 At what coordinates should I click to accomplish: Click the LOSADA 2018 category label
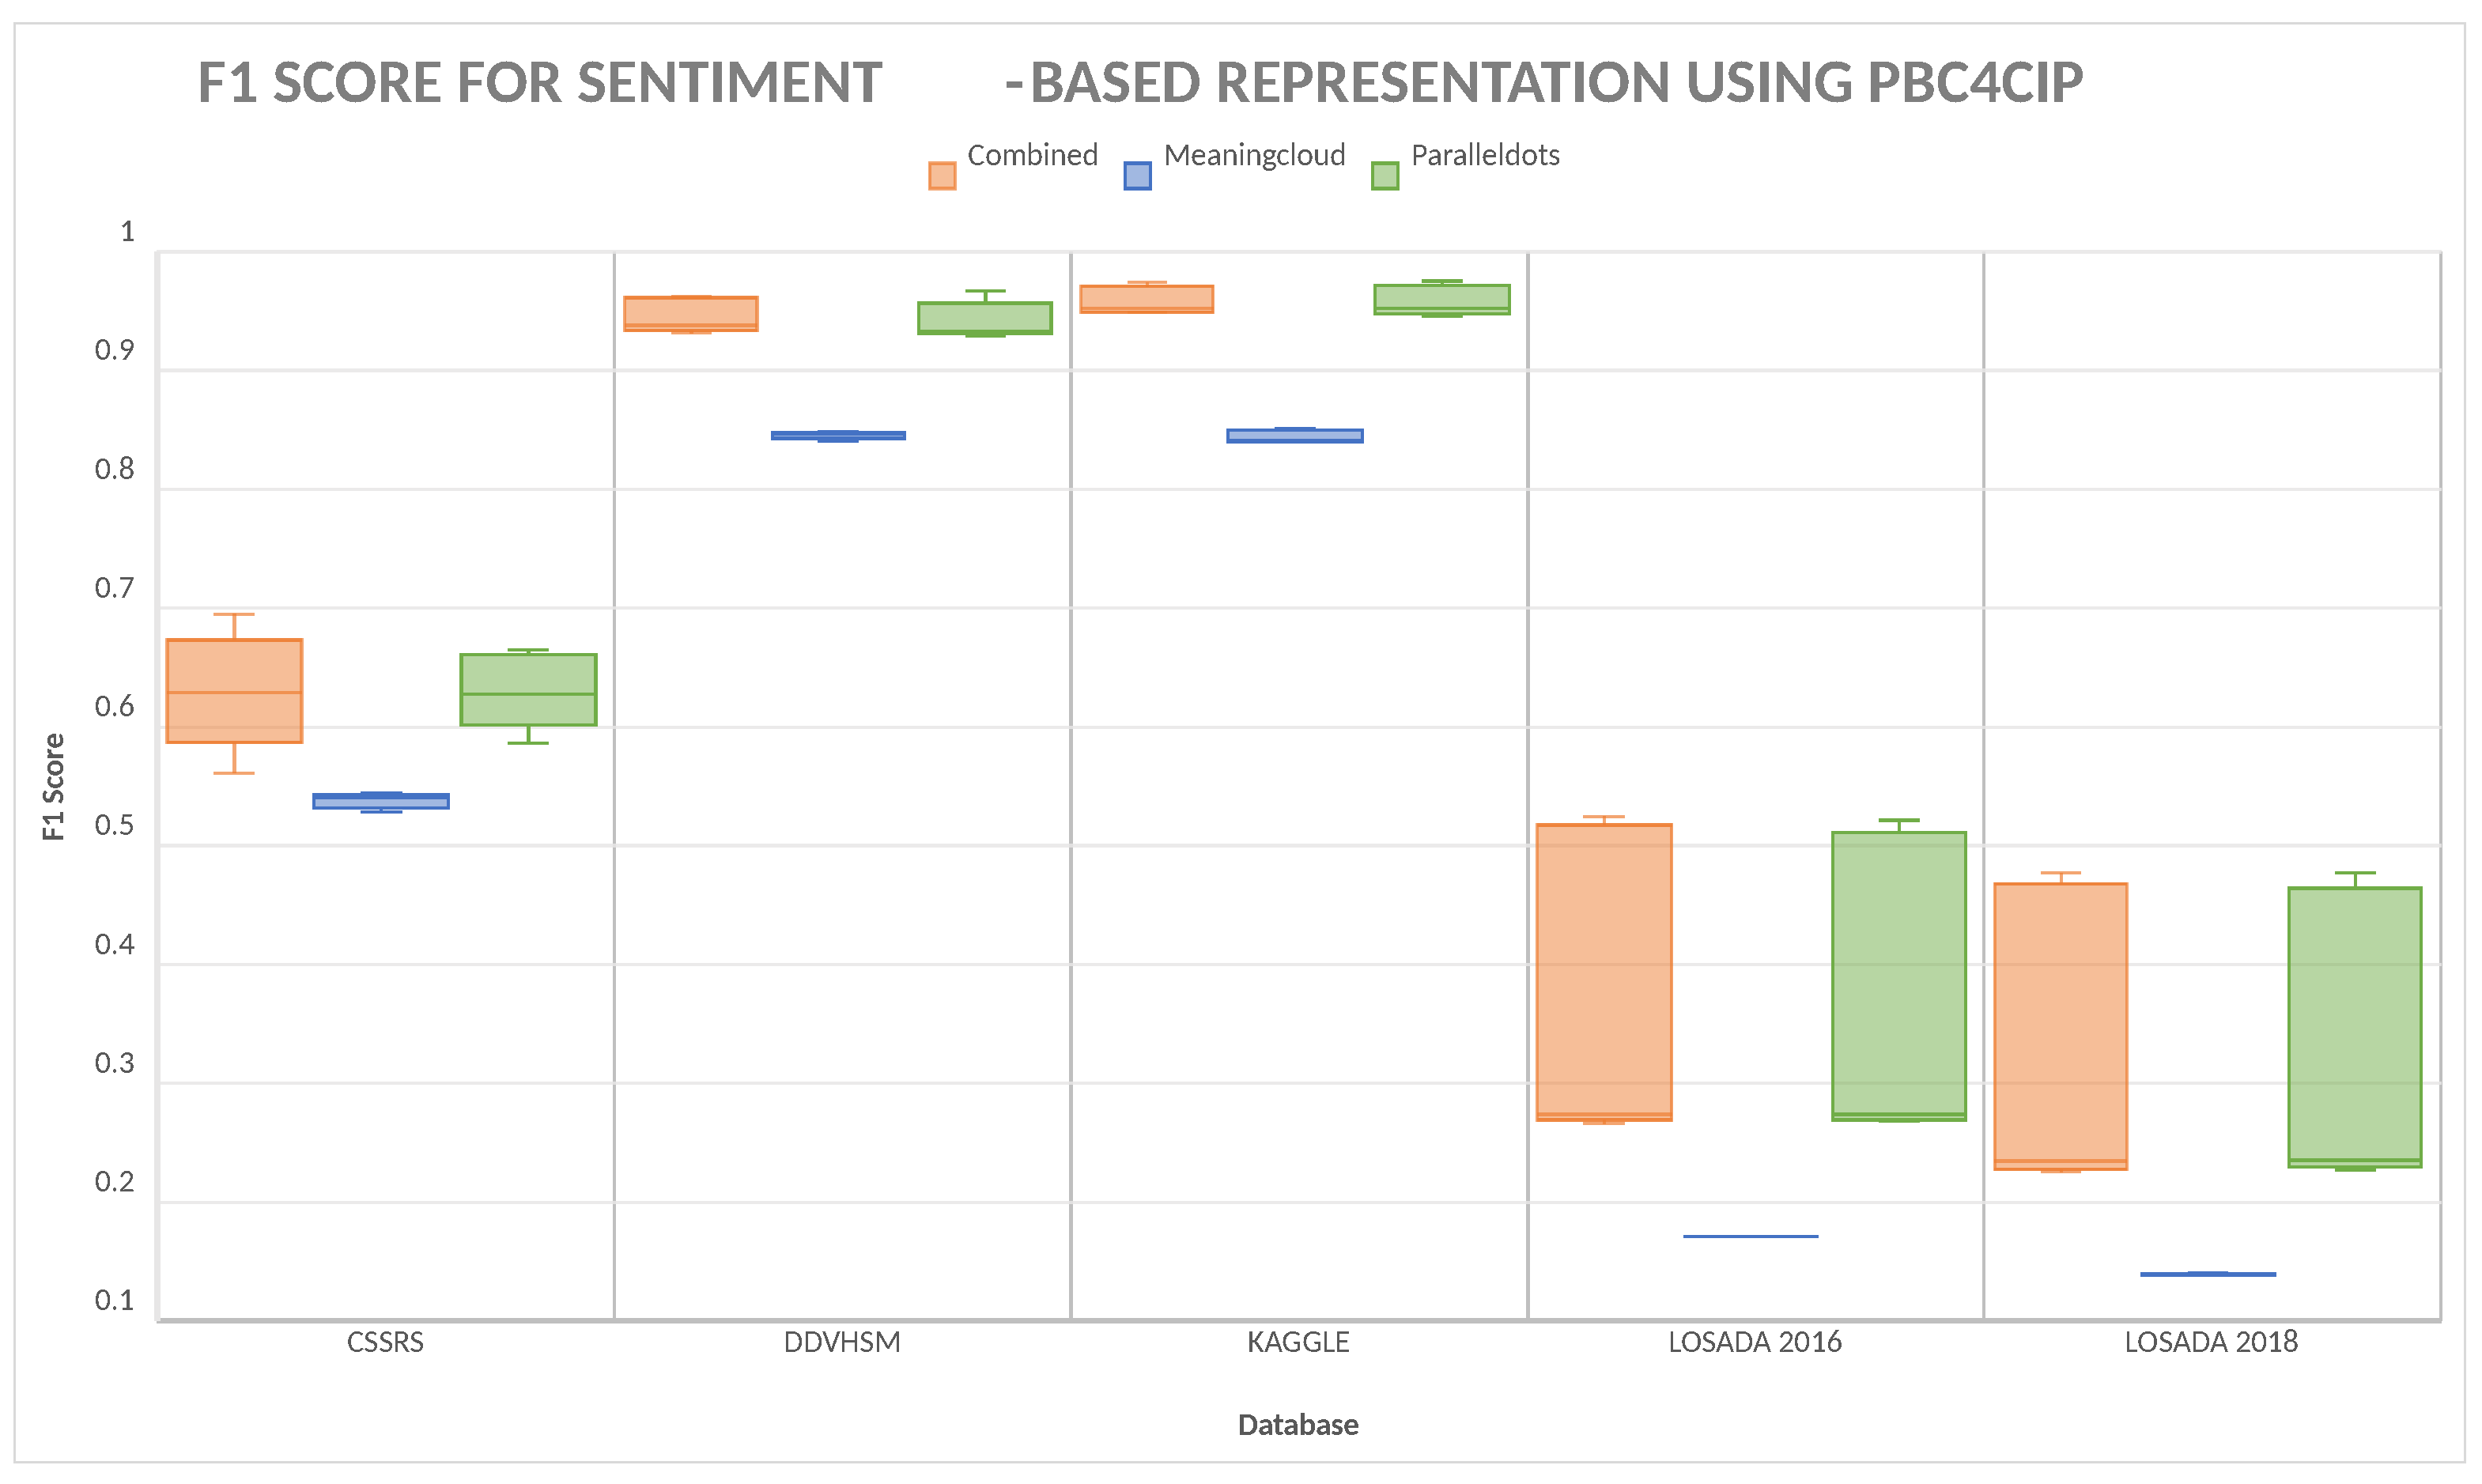tap(2210, 1342)
